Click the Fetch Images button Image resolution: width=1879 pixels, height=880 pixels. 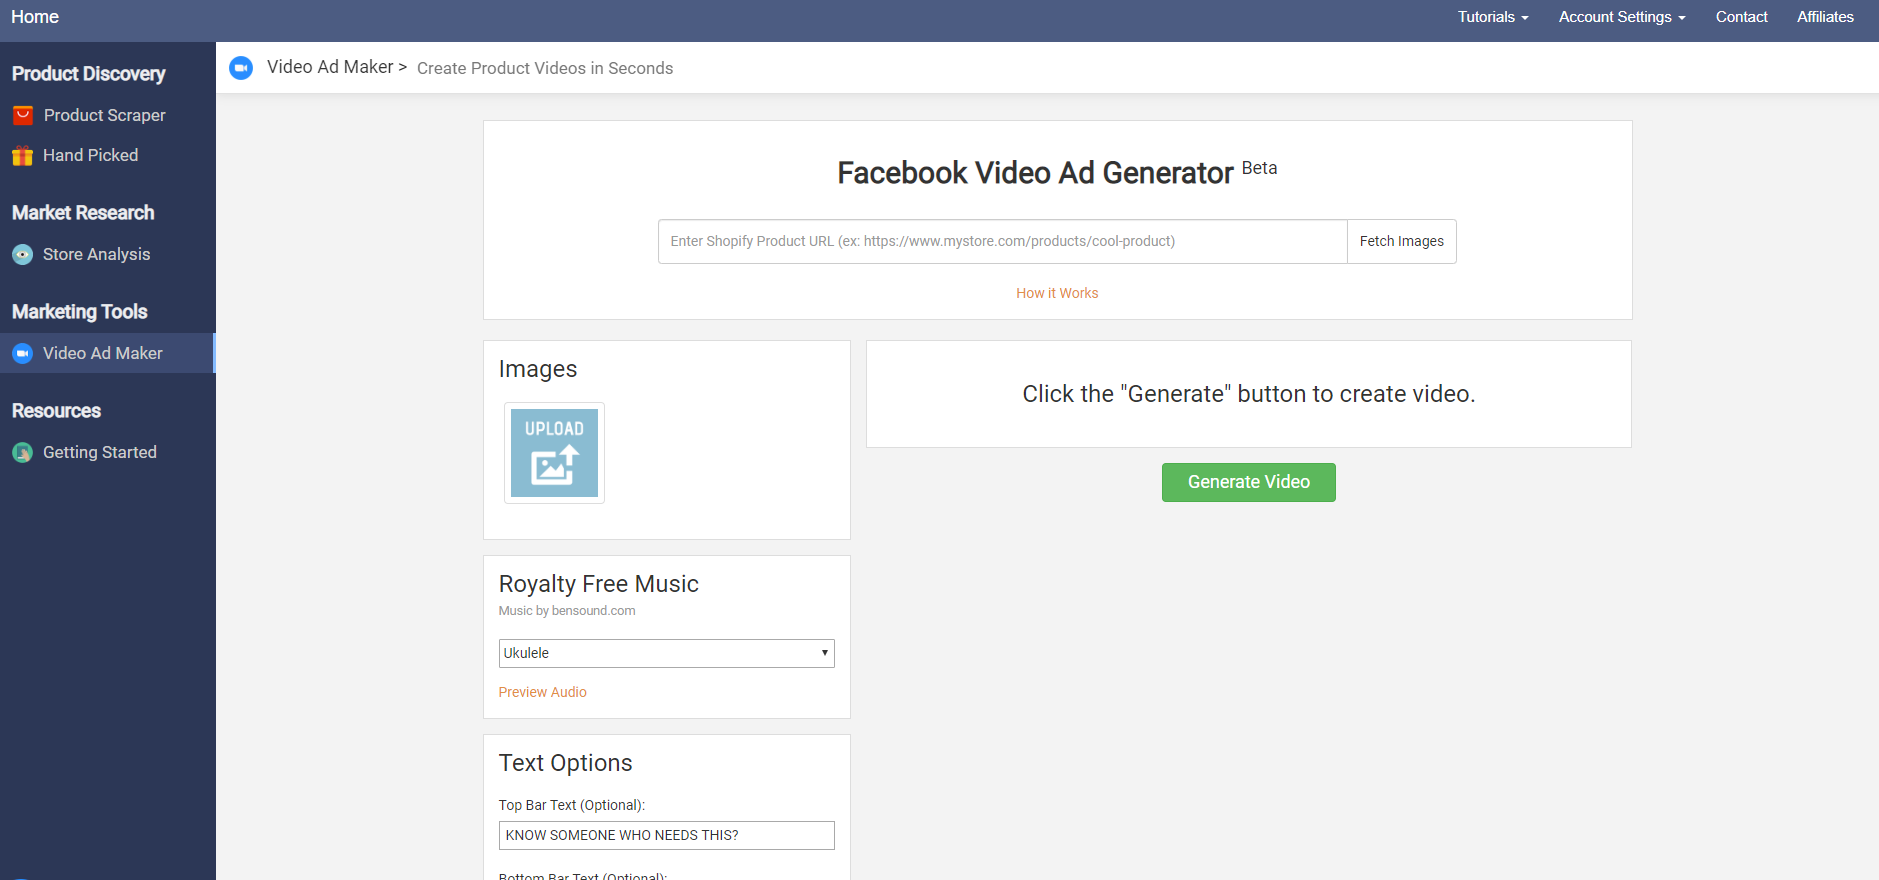(1401, 242)
